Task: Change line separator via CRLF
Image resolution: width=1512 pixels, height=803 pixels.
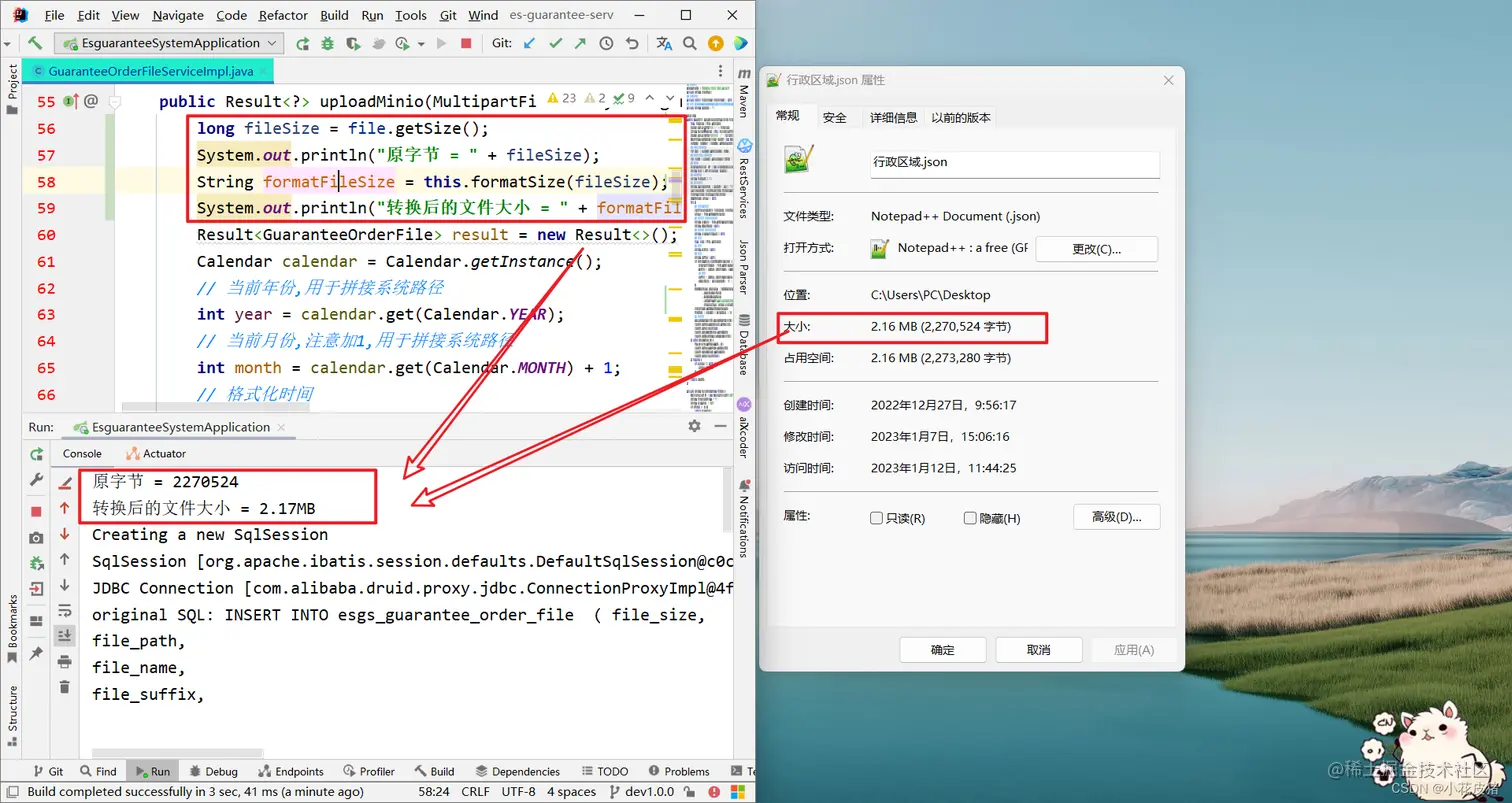Action: [x=475, y=791]
